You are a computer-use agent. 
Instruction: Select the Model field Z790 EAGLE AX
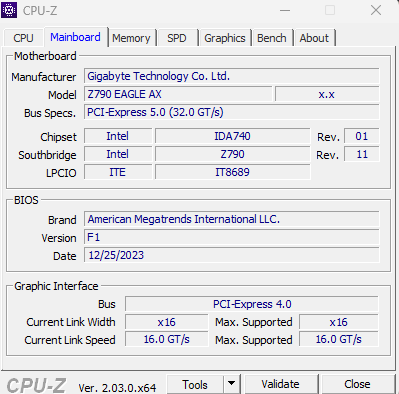[x=178, y=94]
